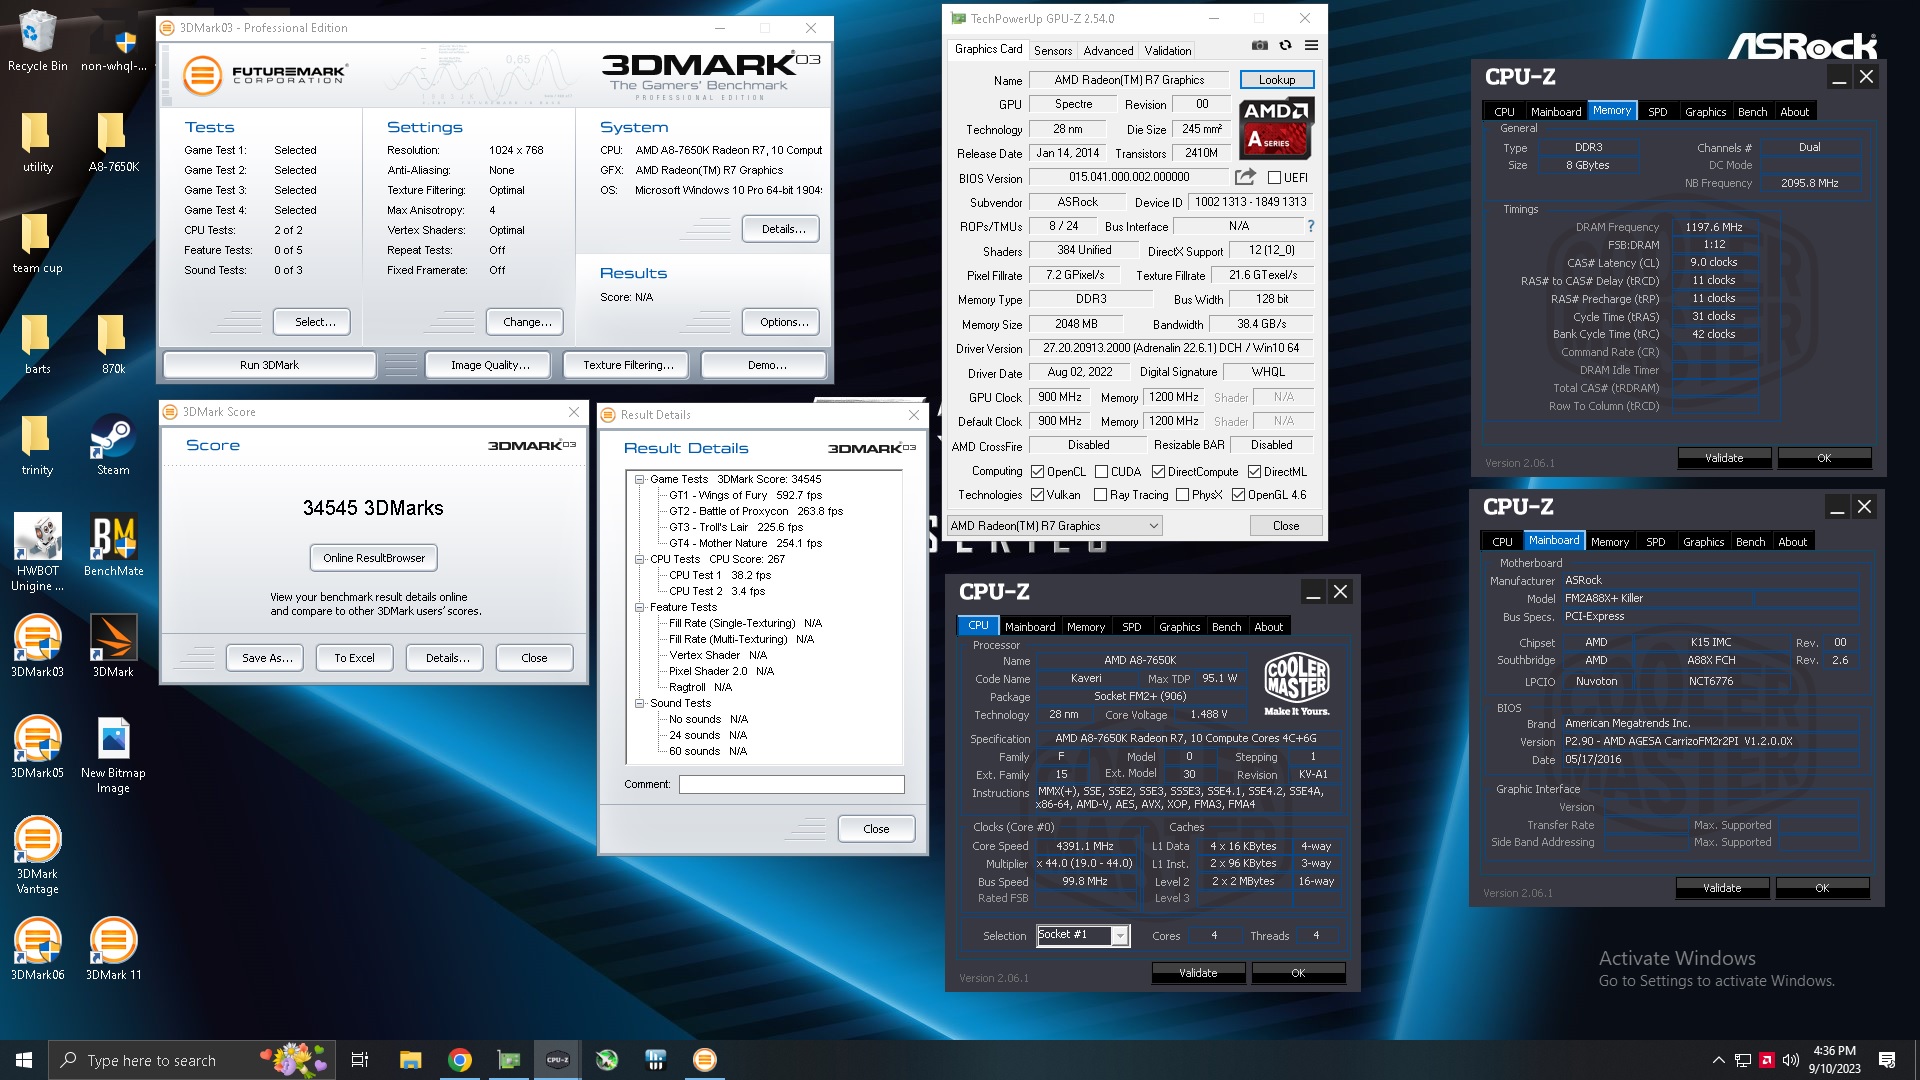1920x1080 pixels.
Task: Click volume icon in system tray
Action: pyautogui.click(x=1790, y=1060)
